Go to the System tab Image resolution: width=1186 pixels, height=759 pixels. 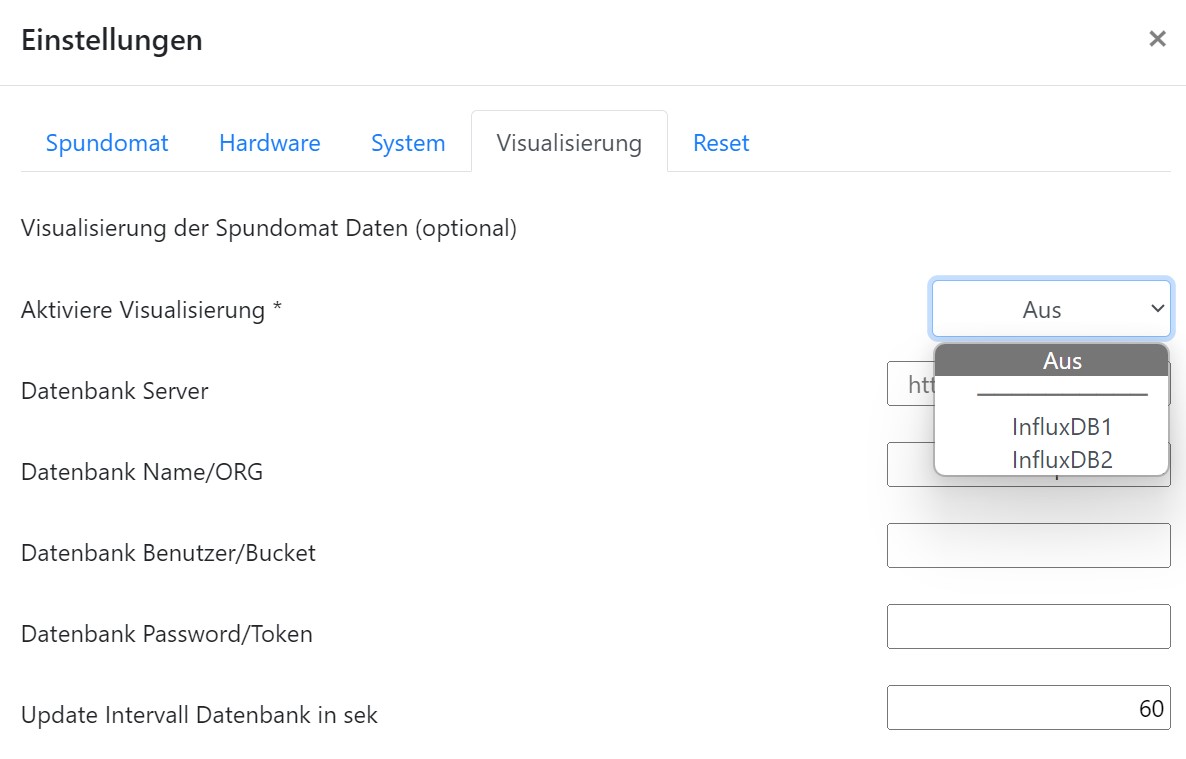[x=408, y=143]
